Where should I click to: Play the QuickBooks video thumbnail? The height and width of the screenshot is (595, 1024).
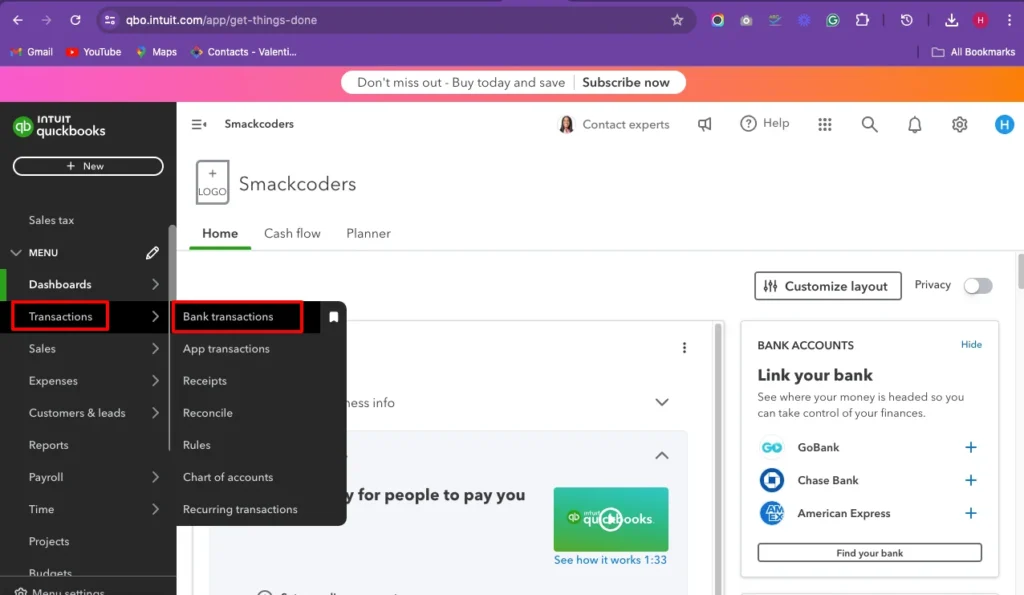coord(611,519)
